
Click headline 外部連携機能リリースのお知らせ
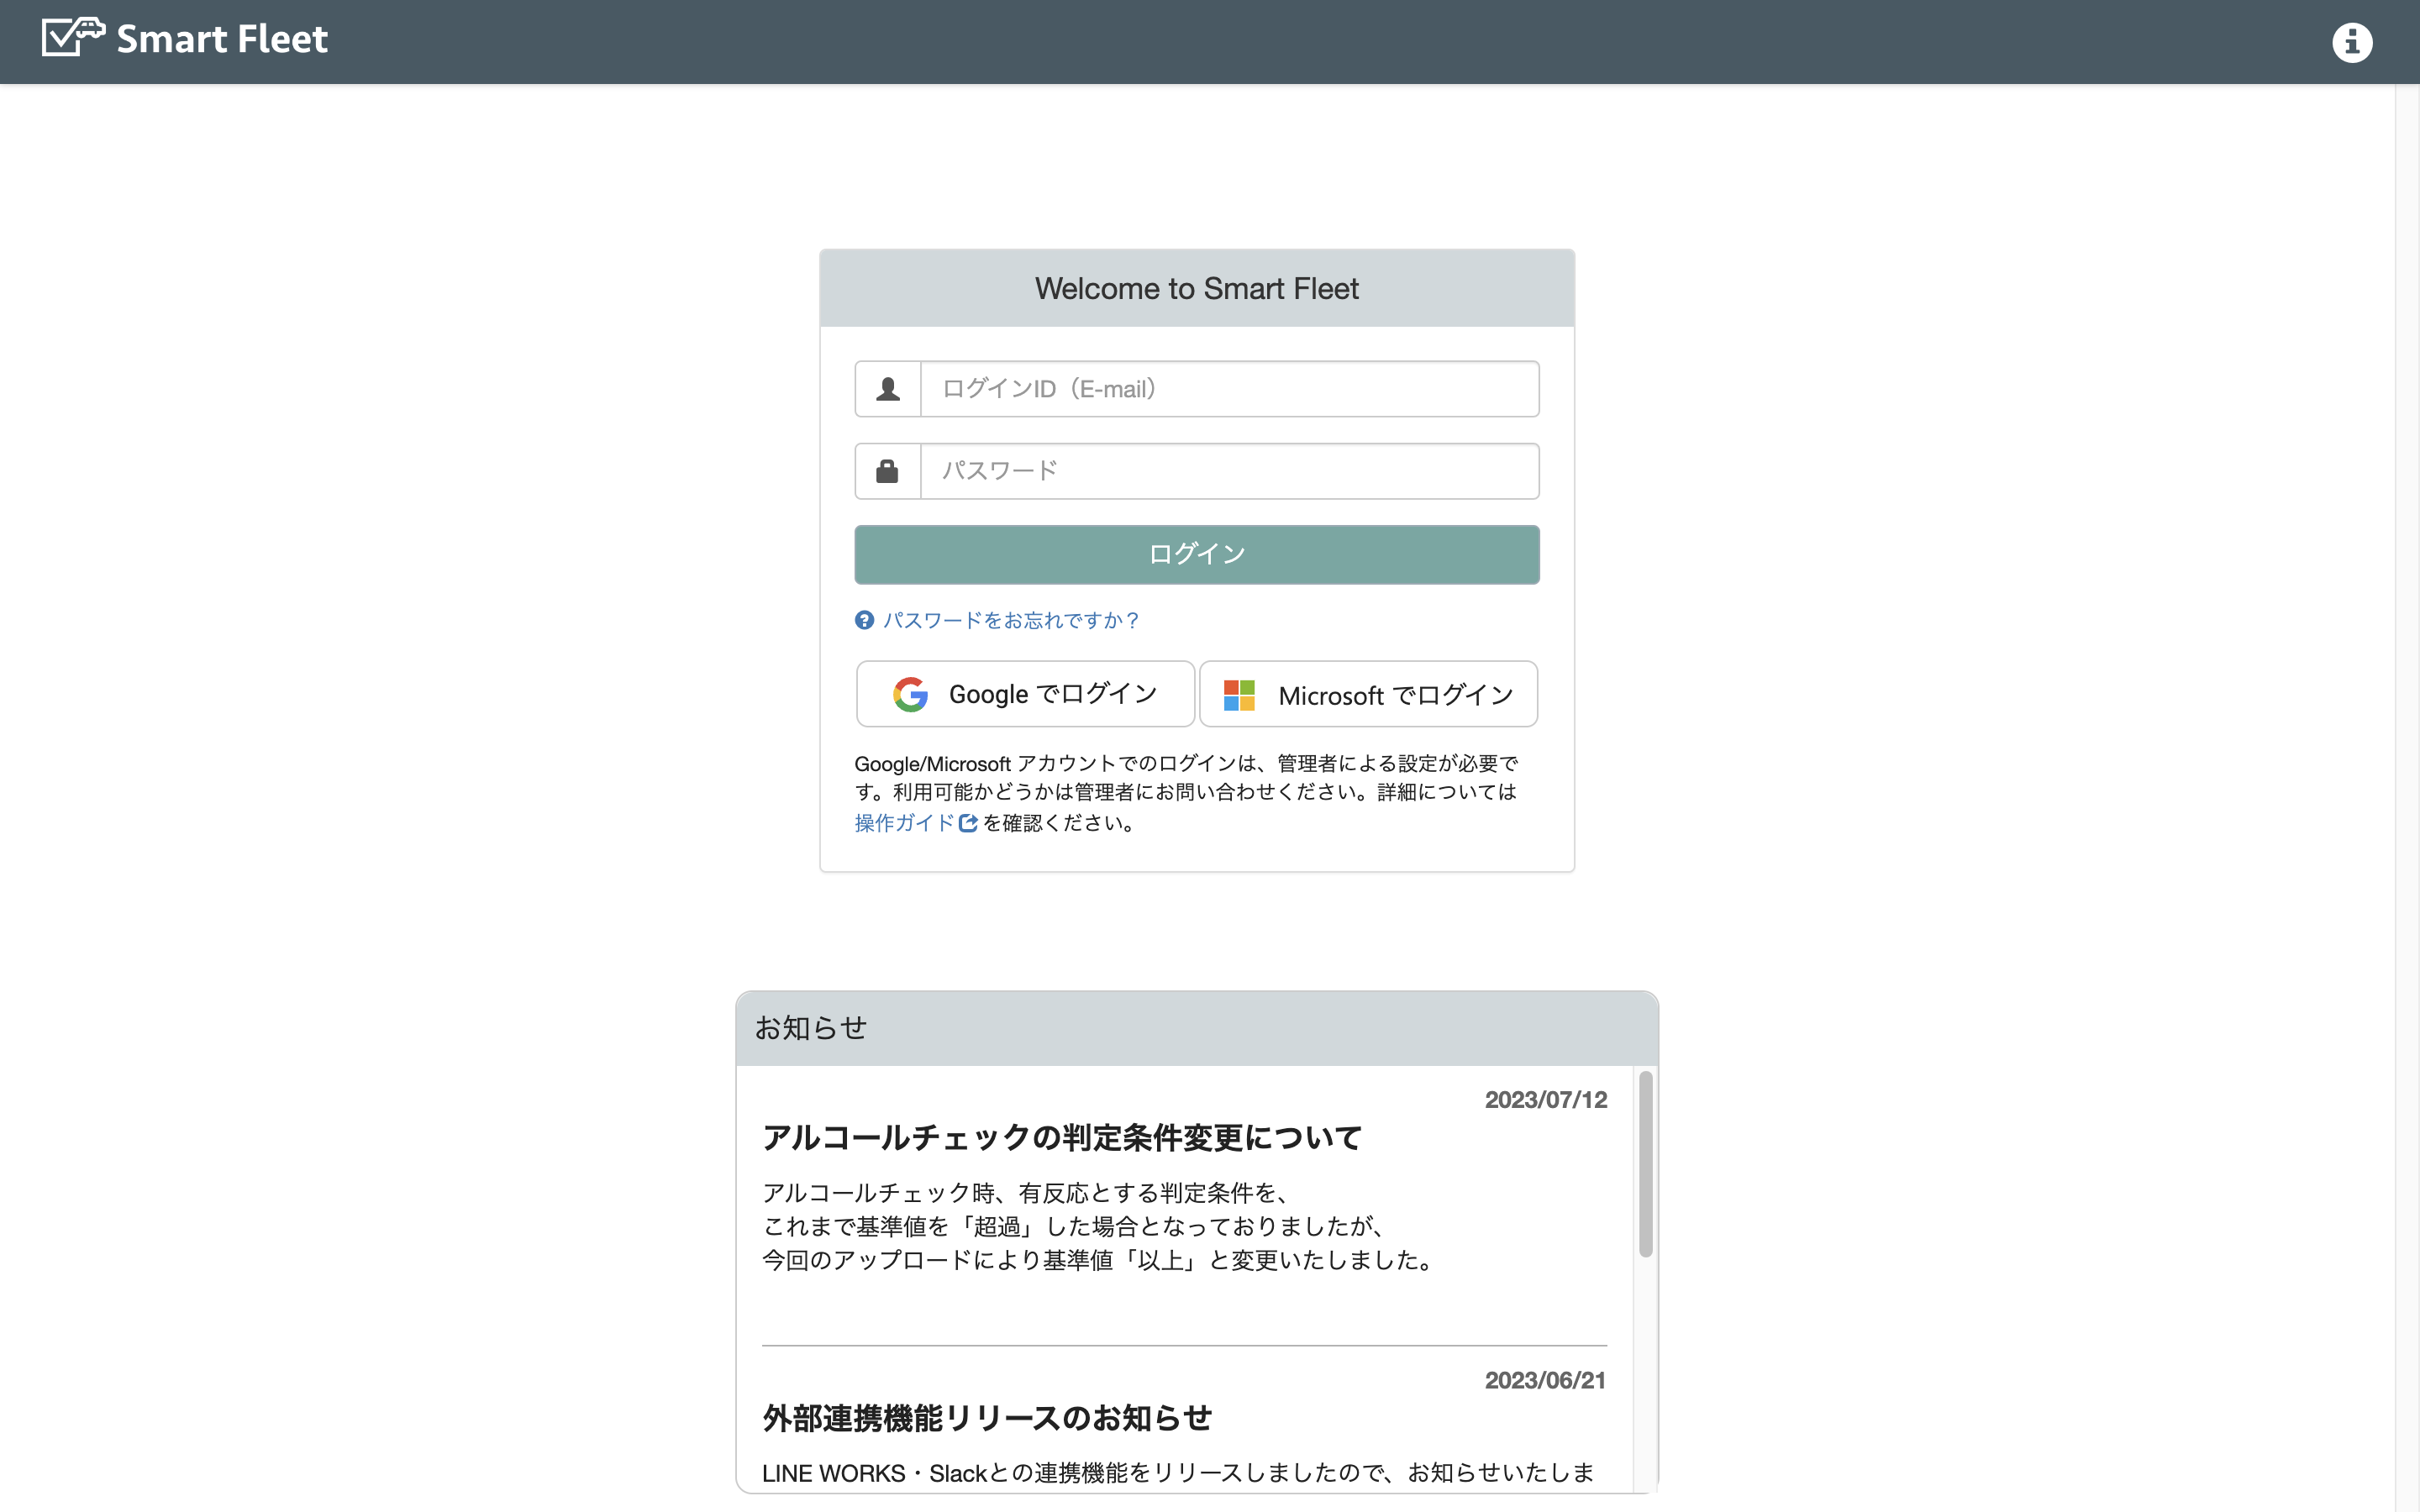click(987, 1418)
